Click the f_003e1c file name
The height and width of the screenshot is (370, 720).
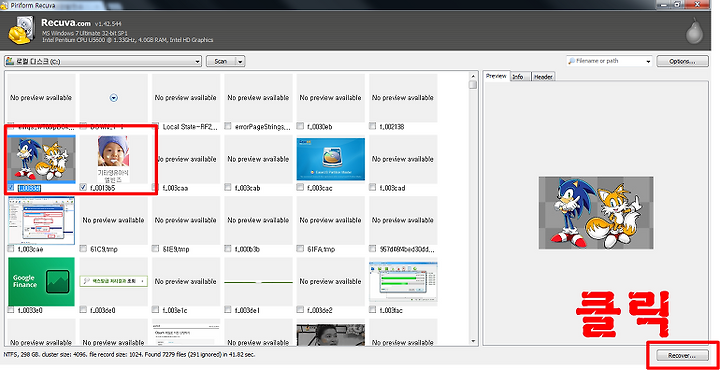tap(176, 310)
